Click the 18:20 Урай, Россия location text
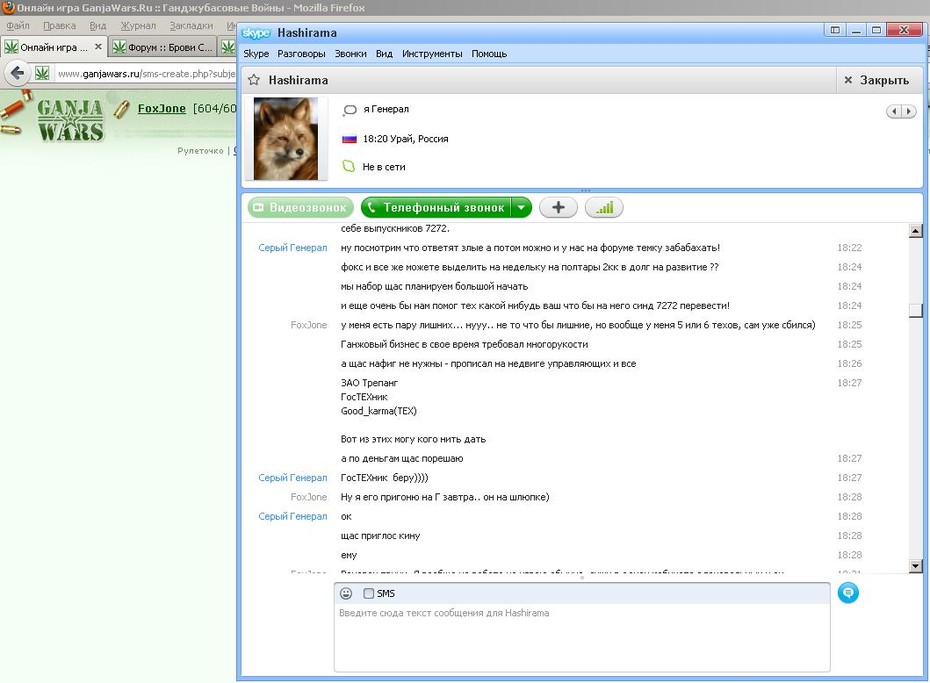The image size is (930, 683). pyautogui.click(x=405, y=139)
